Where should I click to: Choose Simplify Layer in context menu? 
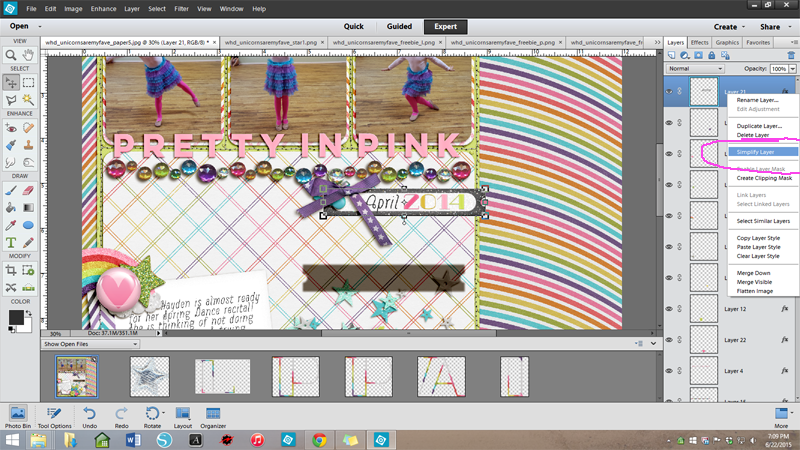tap(755, 152)
